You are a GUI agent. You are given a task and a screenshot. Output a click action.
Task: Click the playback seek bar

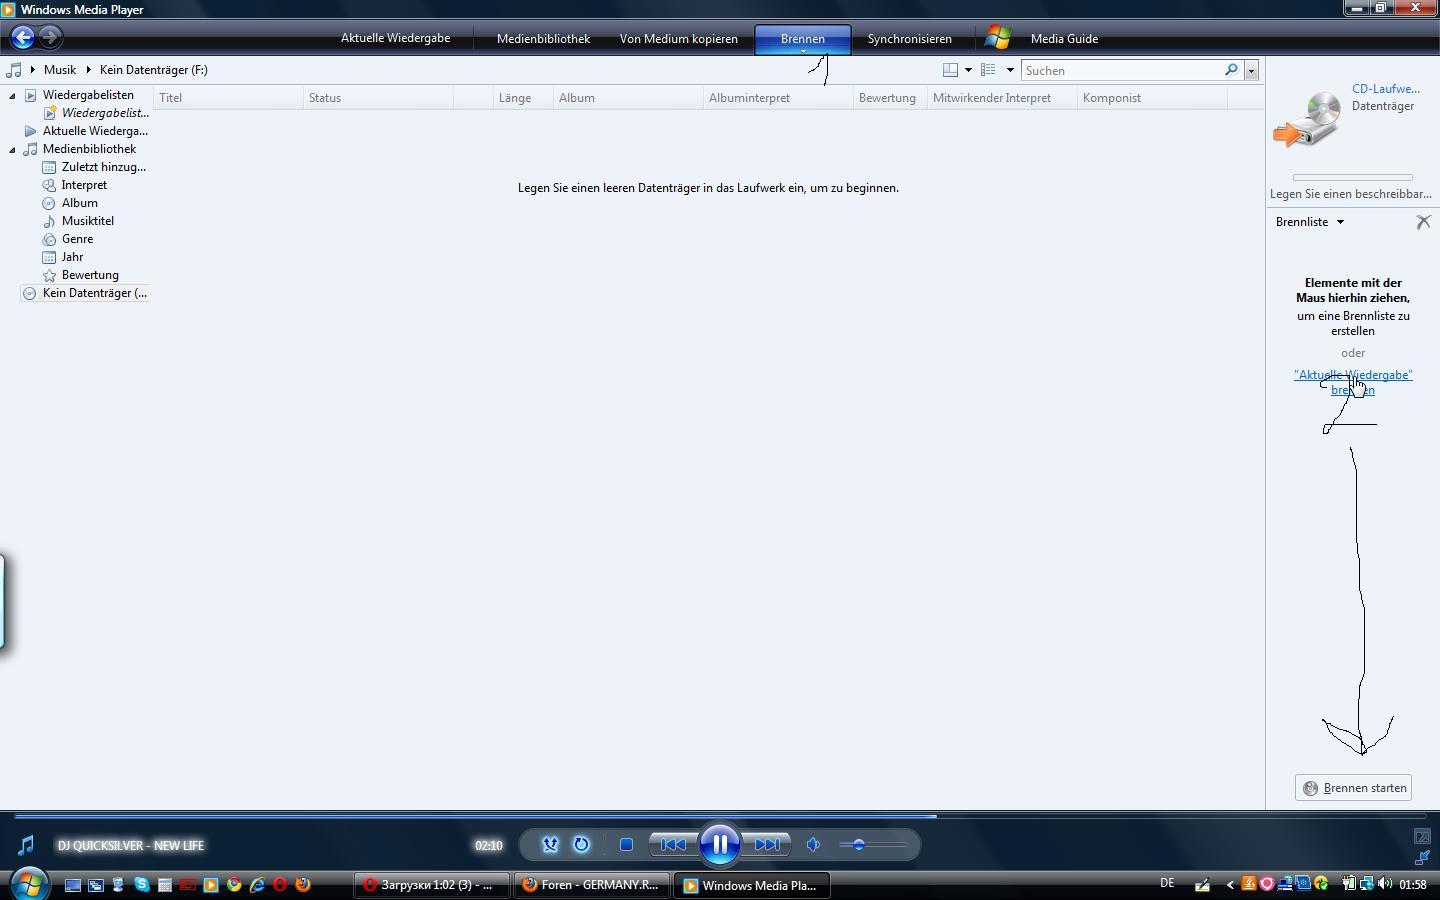click(720, 816)
